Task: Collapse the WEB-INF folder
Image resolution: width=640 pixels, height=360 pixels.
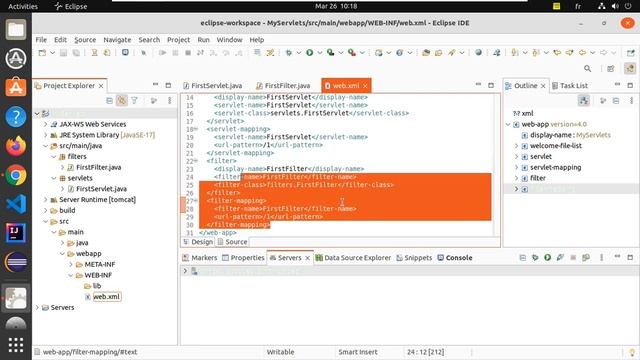Action: pos(71,275)
